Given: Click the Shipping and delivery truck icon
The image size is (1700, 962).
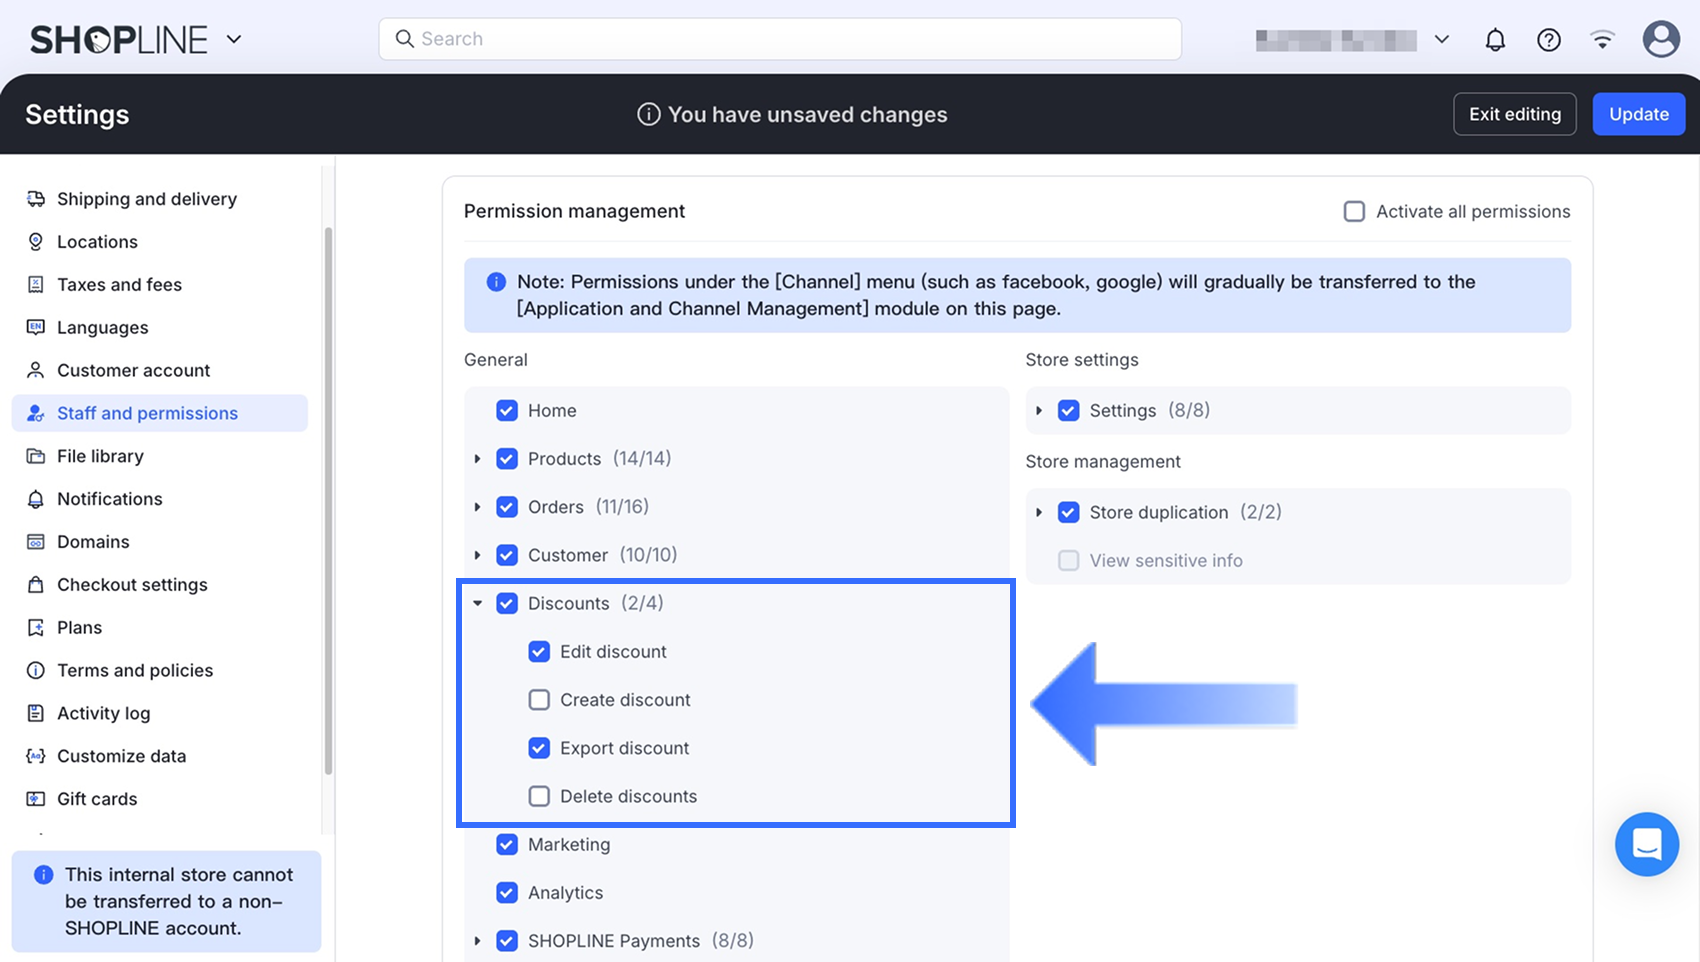Looking at the screenshot, I should pos(36,199).
